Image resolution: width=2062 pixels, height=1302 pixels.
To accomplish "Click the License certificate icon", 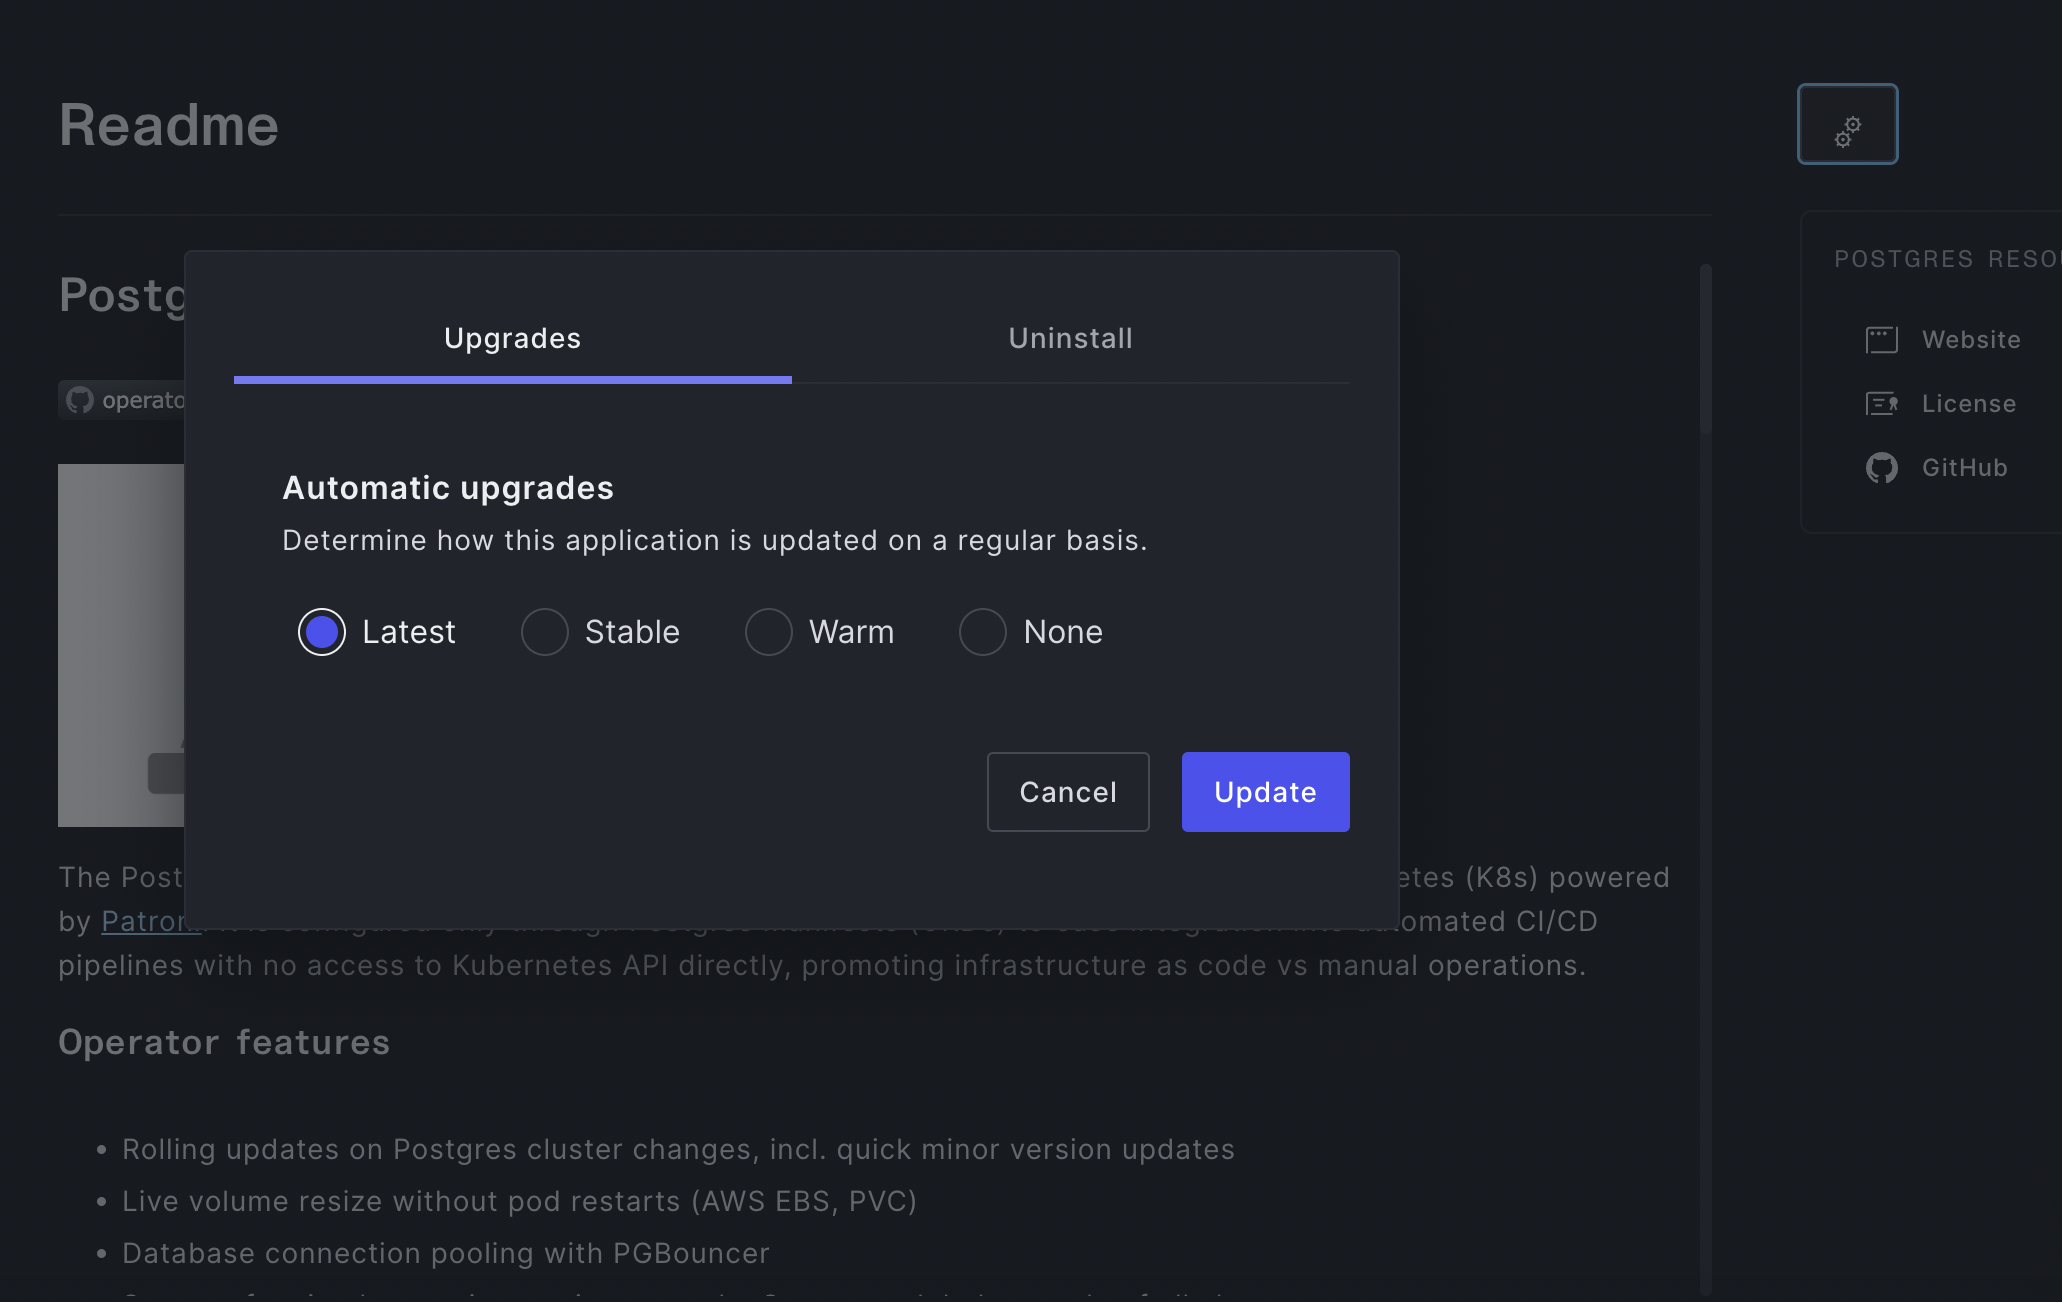I will click(x=1881, y=404).
